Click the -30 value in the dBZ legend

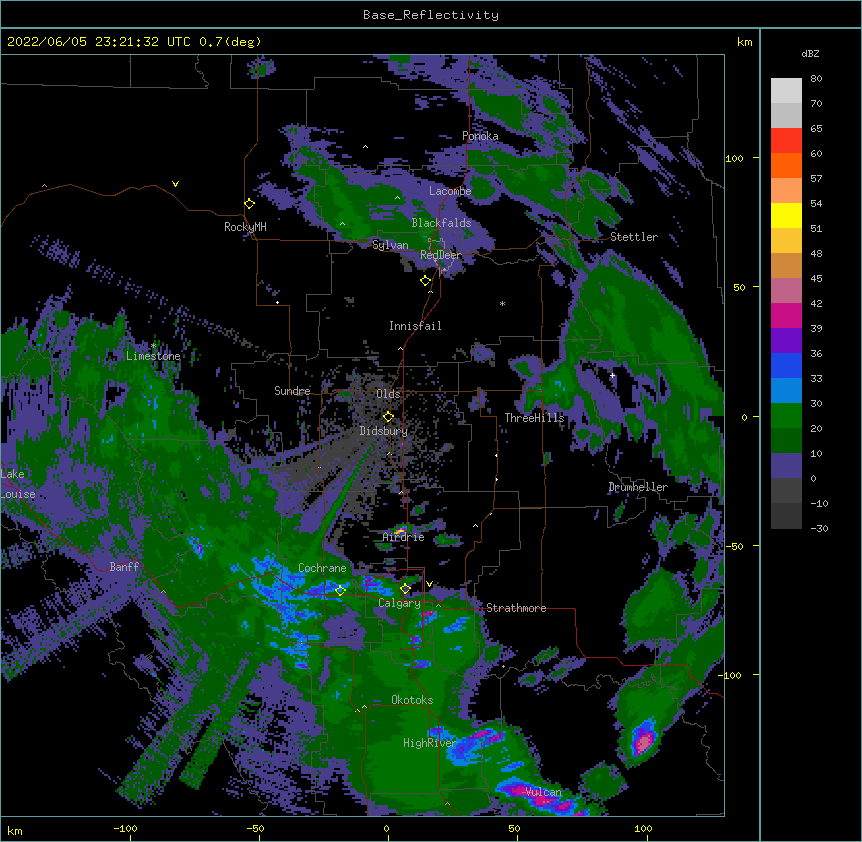[819, 528]
